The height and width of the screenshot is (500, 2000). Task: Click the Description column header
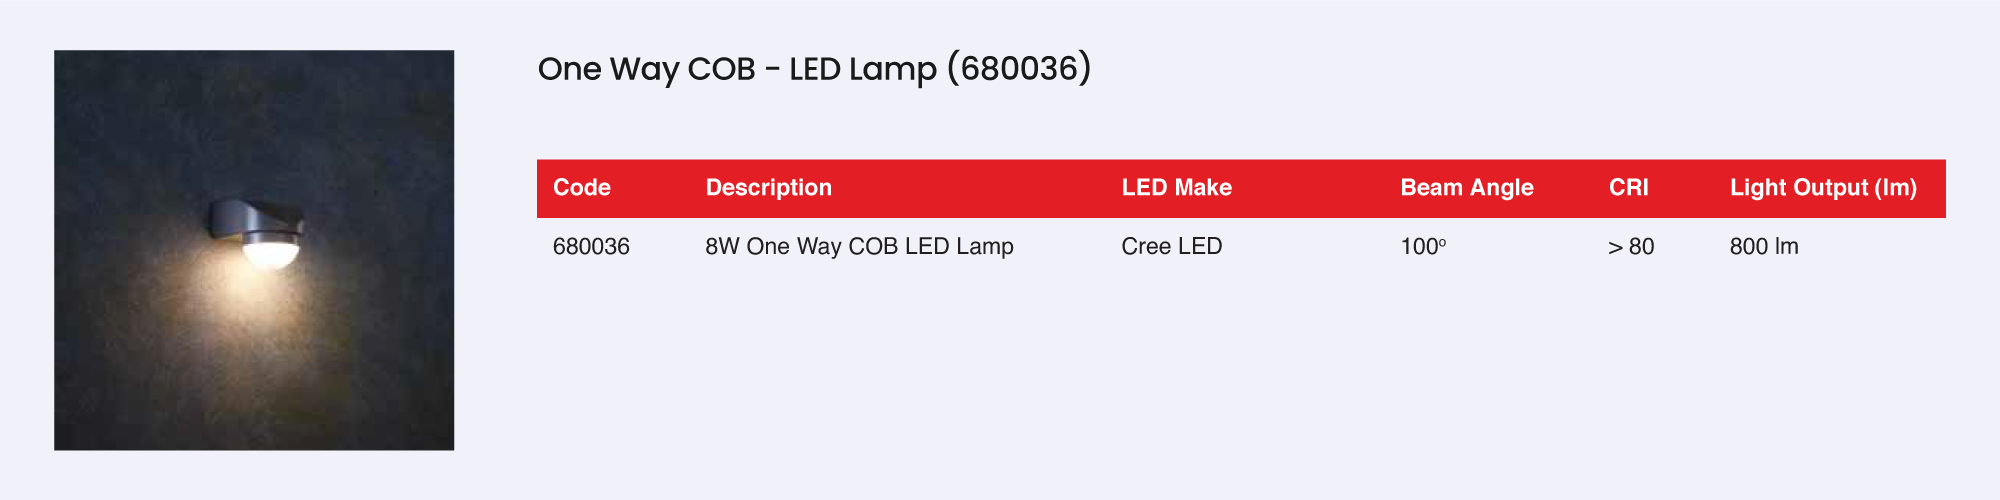768,188
